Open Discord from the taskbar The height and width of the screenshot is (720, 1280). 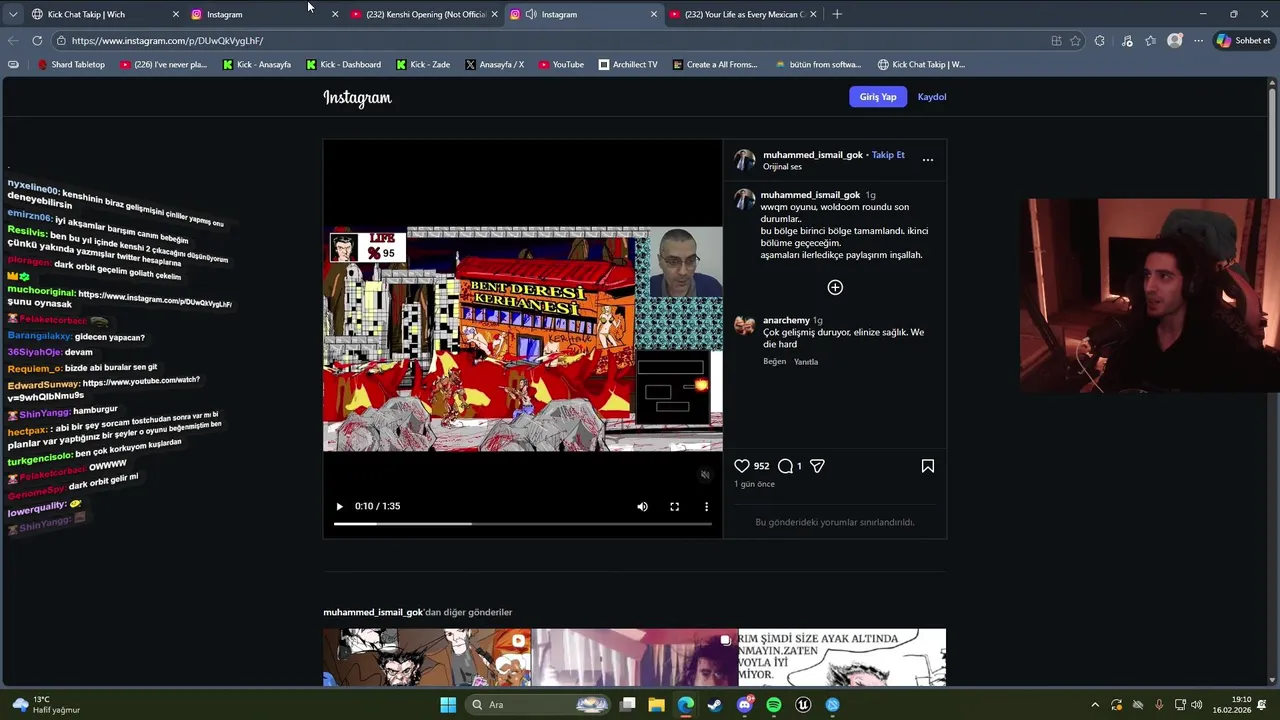744,705
